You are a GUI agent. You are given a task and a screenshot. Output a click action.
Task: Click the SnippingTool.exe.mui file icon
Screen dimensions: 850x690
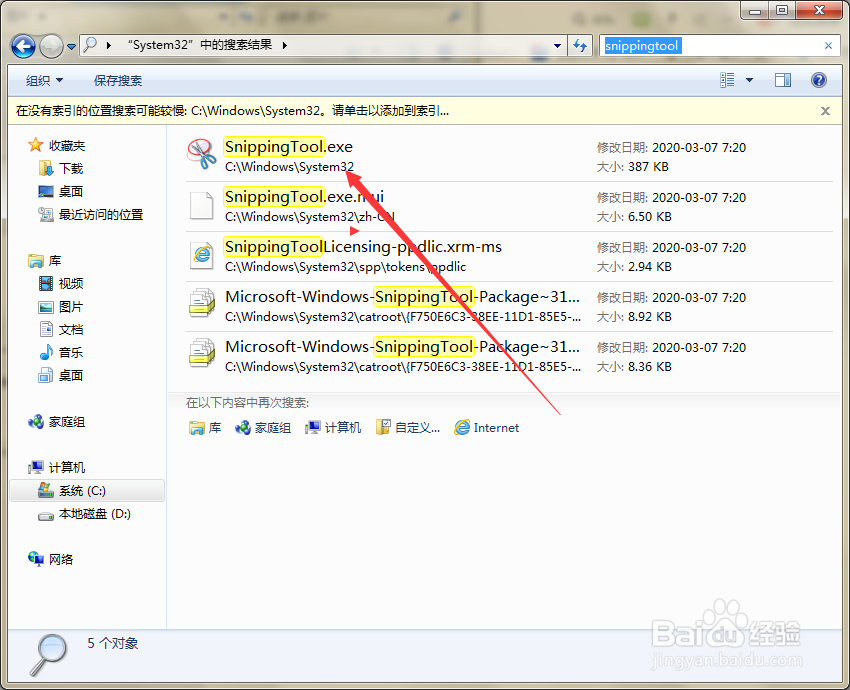[202, 205]
